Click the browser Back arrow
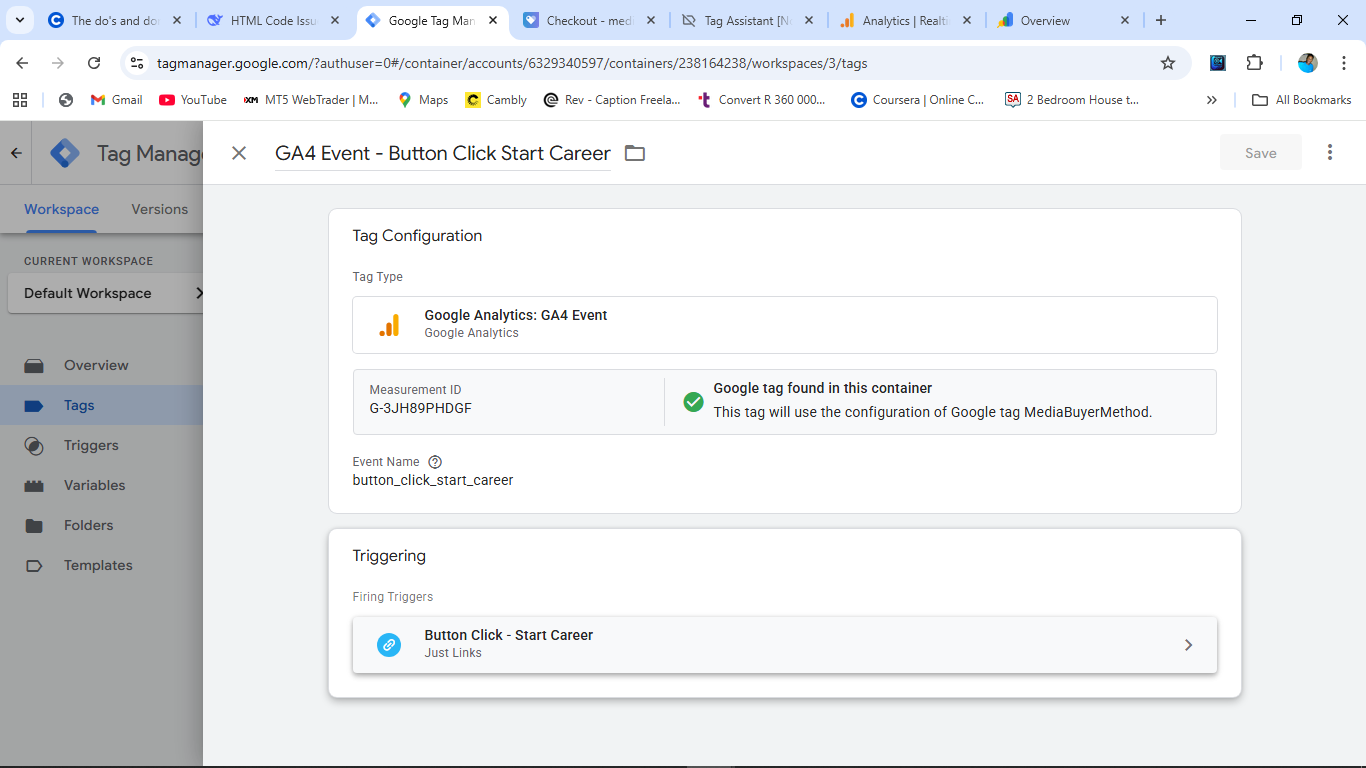The height and width of the screenshot is (768, 1366). point(22,63)
